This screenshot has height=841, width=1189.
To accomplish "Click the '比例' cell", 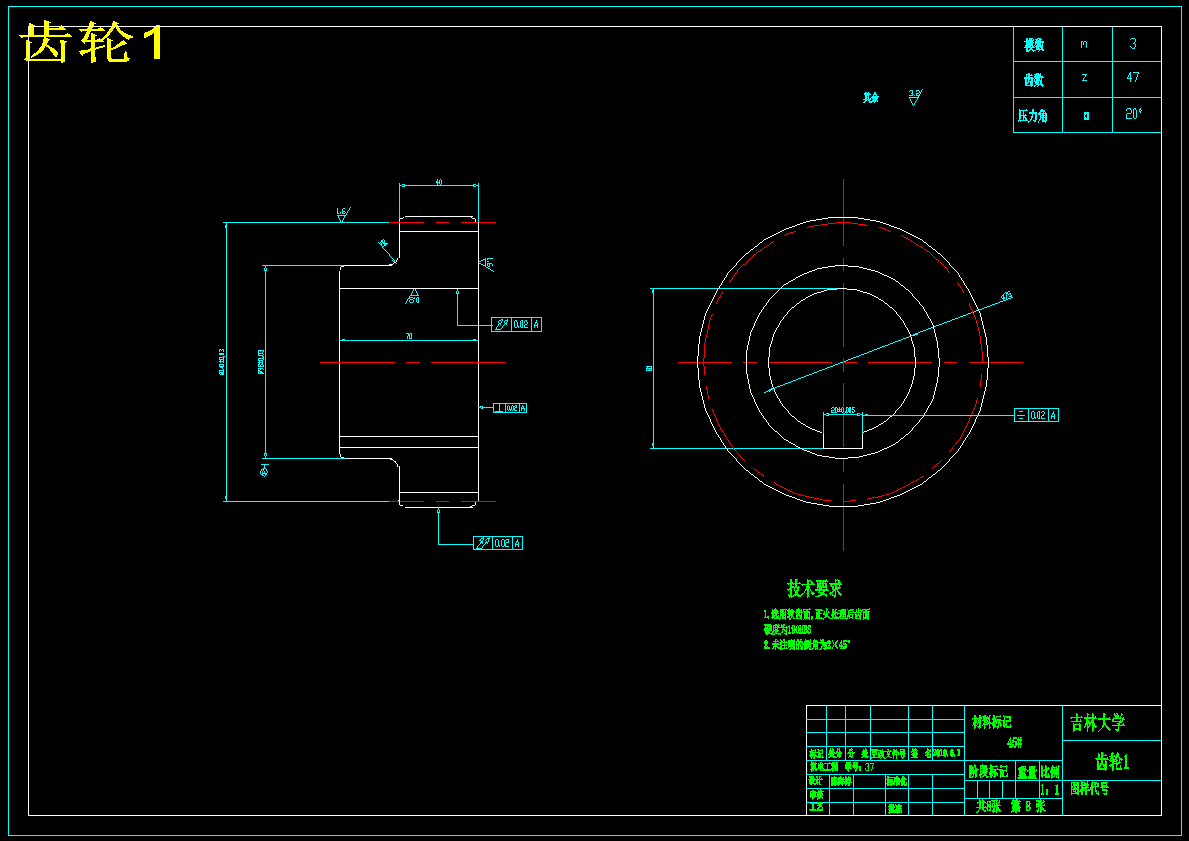I will [1050, 772].
